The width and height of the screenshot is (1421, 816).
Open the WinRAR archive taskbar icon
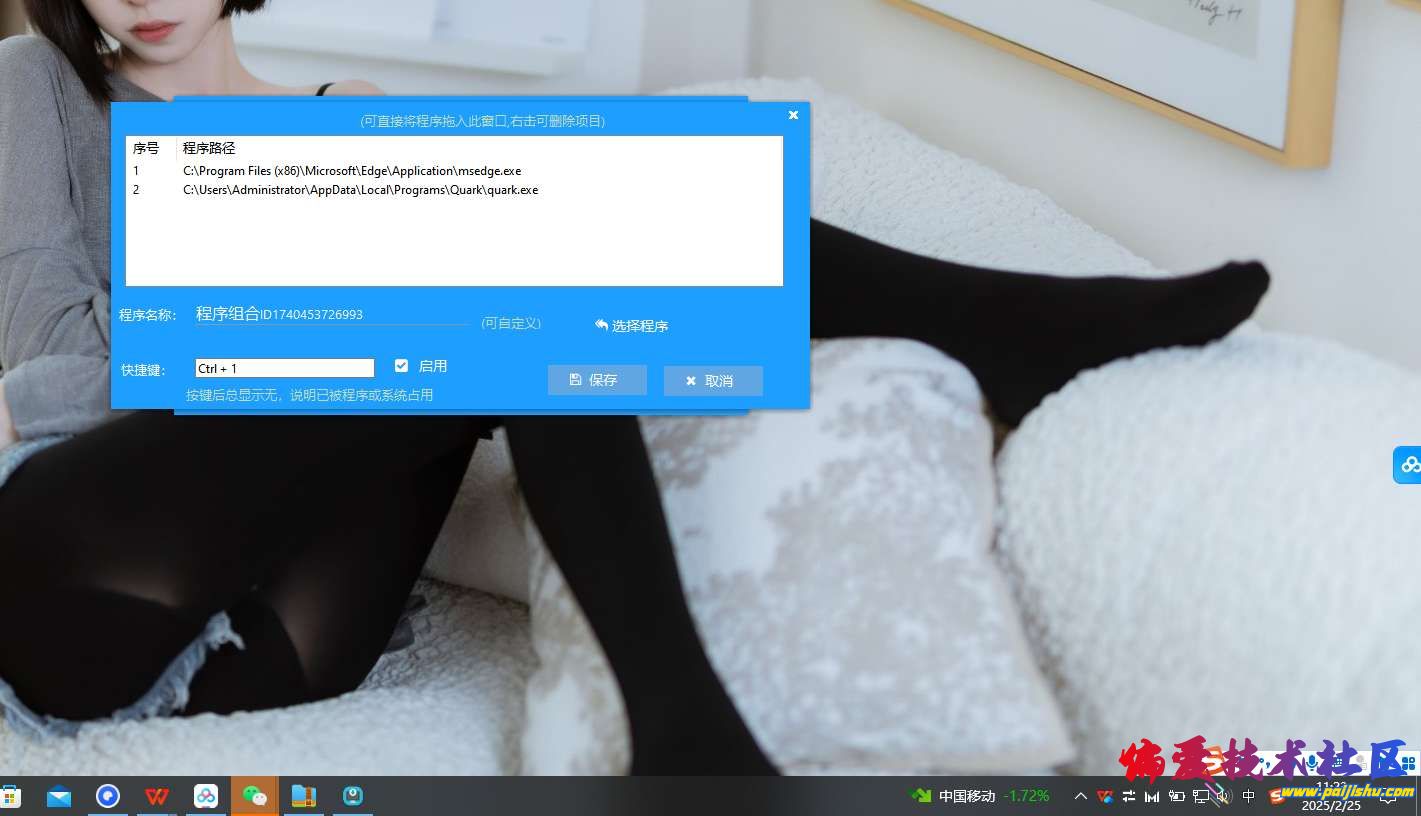[304, 796]
